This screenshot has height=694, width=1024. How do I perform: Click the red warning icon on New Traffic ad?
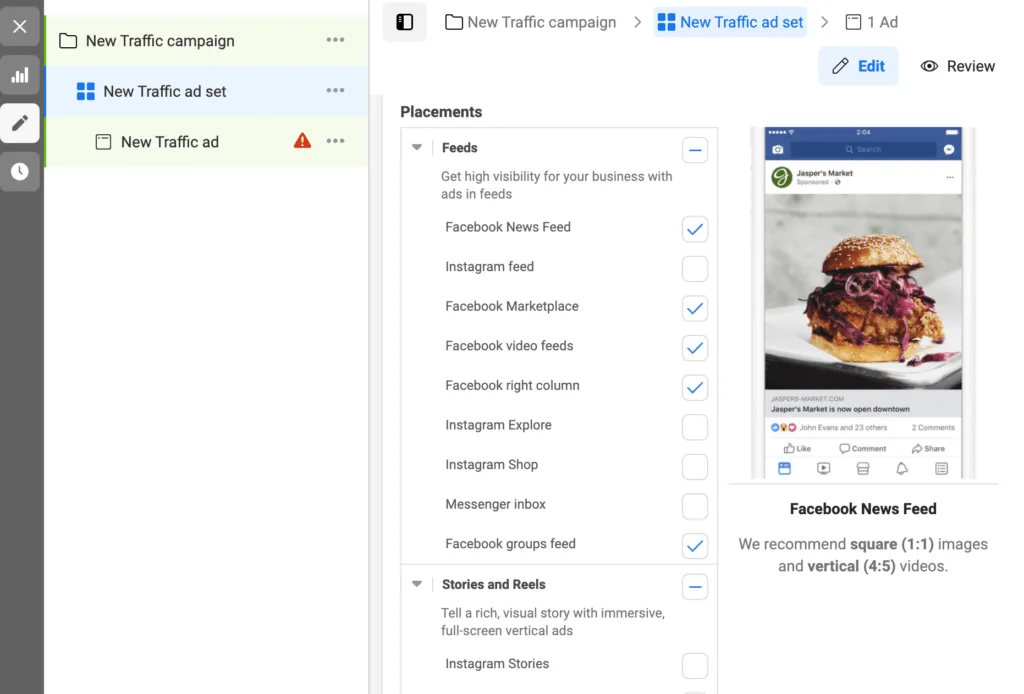[x=302, y=141]
